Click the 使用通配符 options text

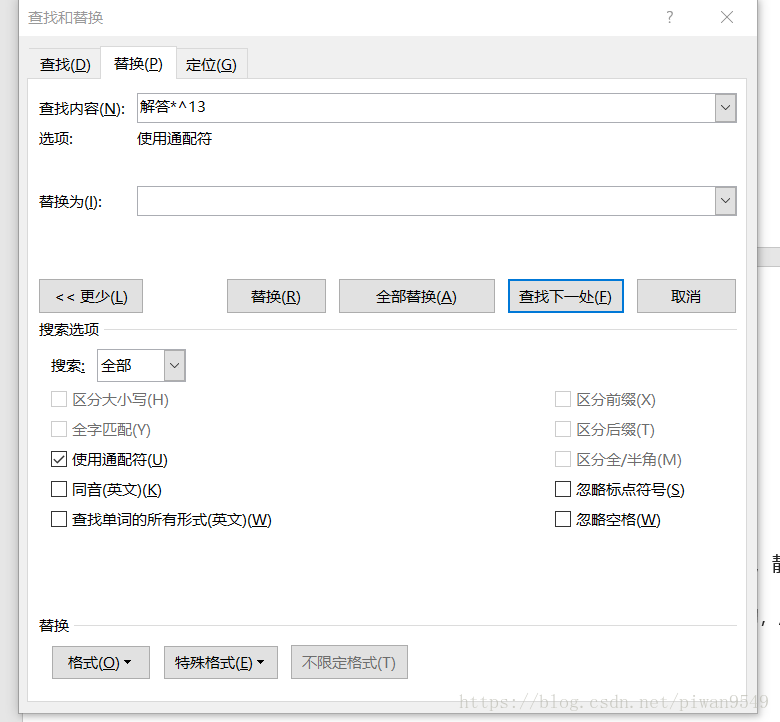(x=175, y=139)
